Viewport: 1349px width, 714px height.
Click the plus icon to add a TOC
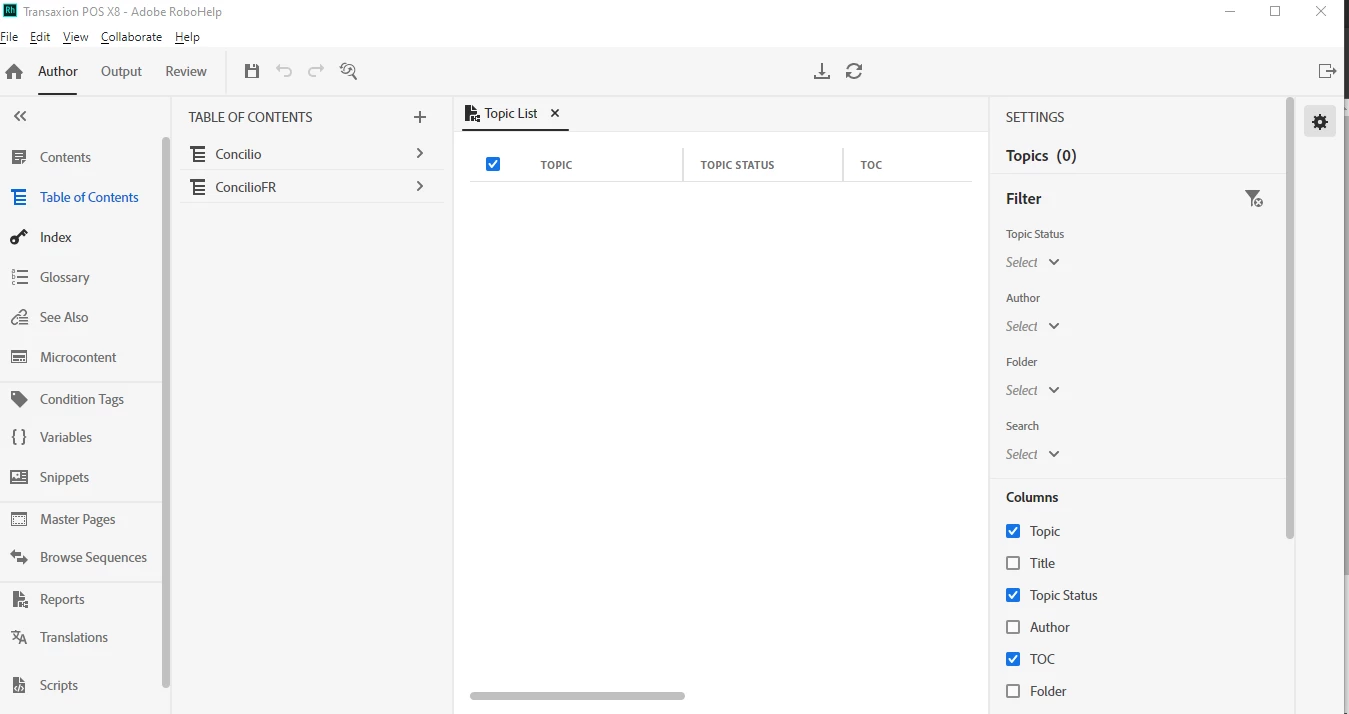420,117
